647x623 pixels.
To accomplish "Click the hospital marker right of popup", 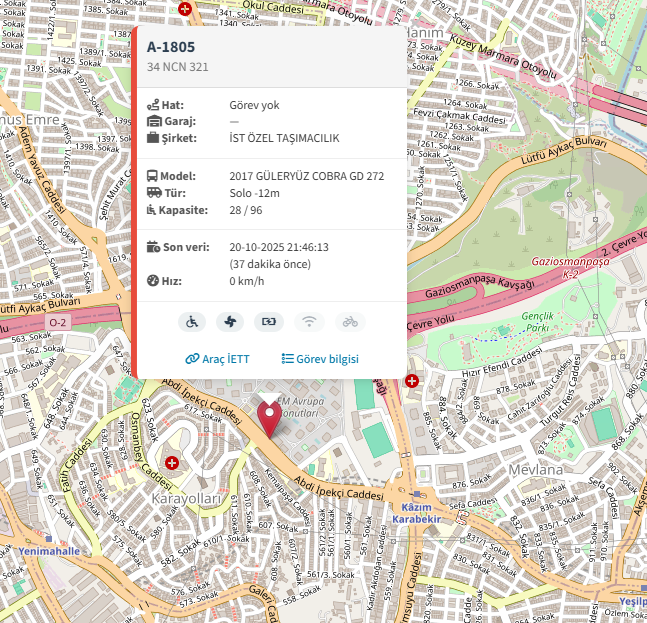I will [412, 380].
